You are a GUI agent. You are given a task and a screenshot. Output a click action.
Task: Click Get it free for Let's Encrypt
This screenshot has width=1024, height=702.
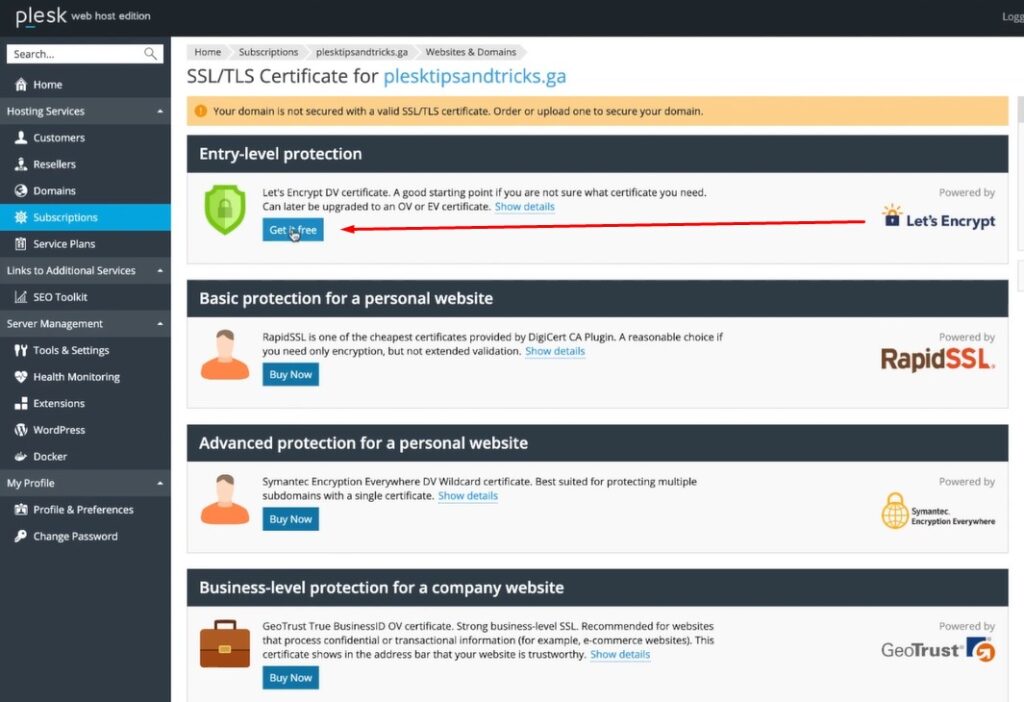tap(291, 229)
